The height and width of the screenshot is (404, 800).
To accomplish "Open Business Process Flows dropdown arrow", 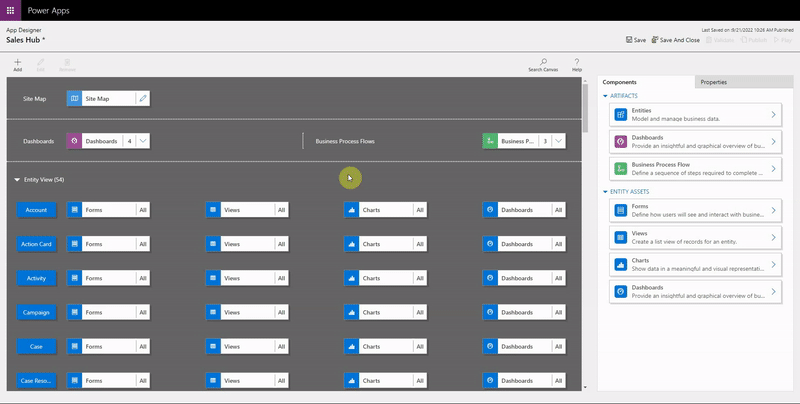I will point(559,141).
